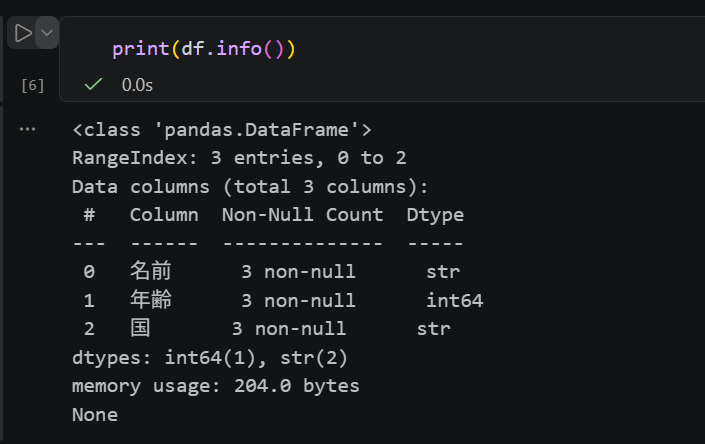Click the text <class 'pandas.DataFrame'>
The width and height of the screenshot is (705, 444).
pyautogui.click(x=222, y=130)
